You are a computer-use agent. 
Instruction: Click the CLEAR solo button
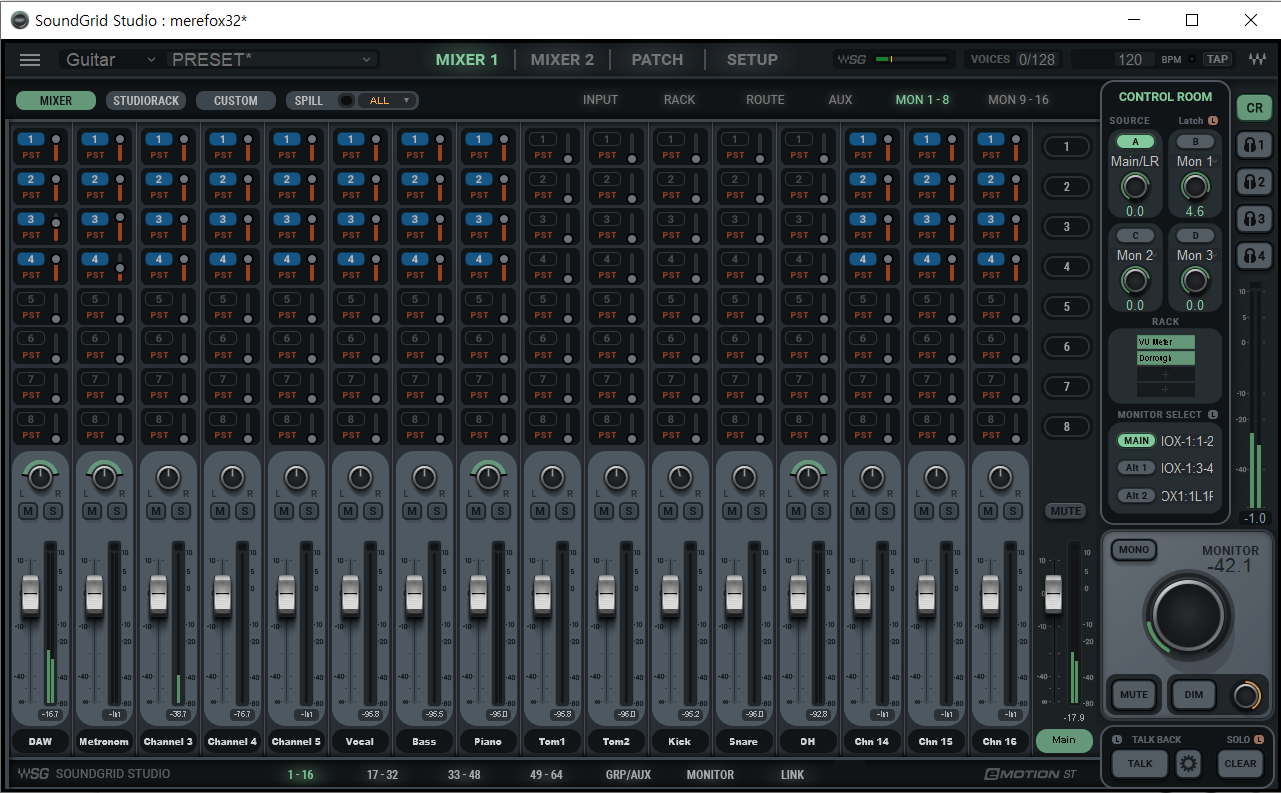1240,764
